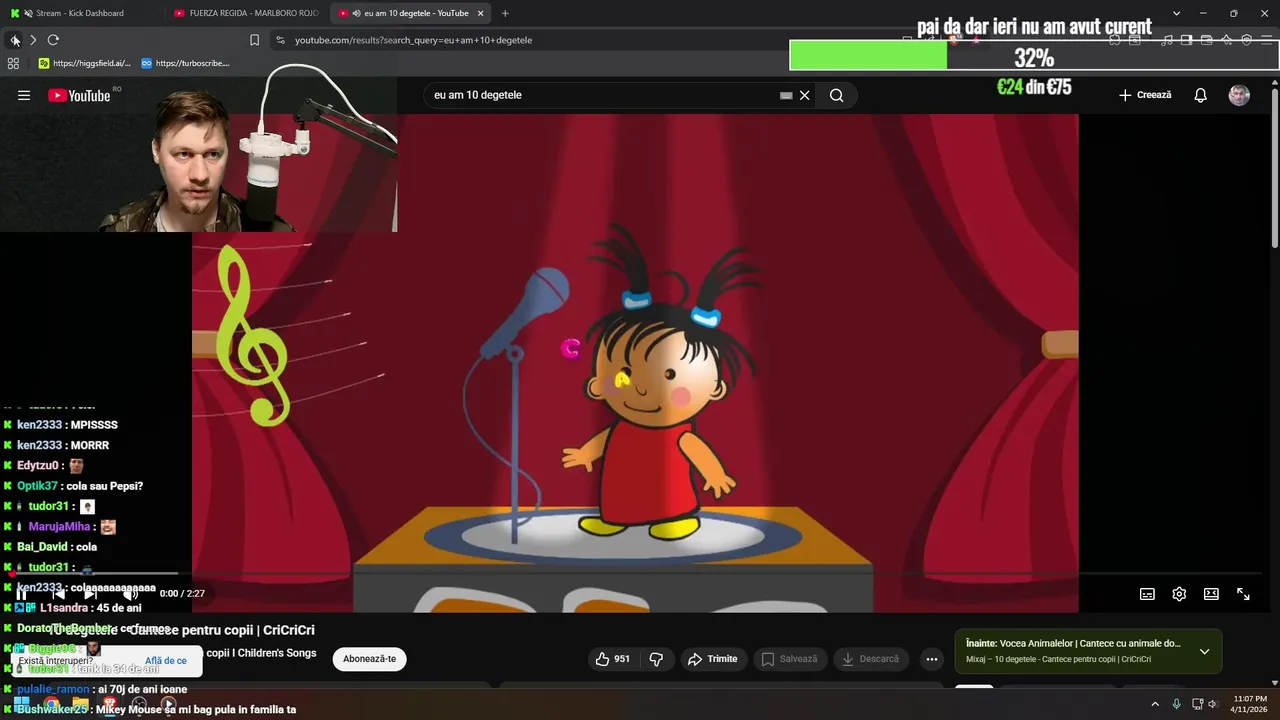This screenshot has width=1280, height=720.
Task: Open the player settings gear
Action: [1179, 594]
